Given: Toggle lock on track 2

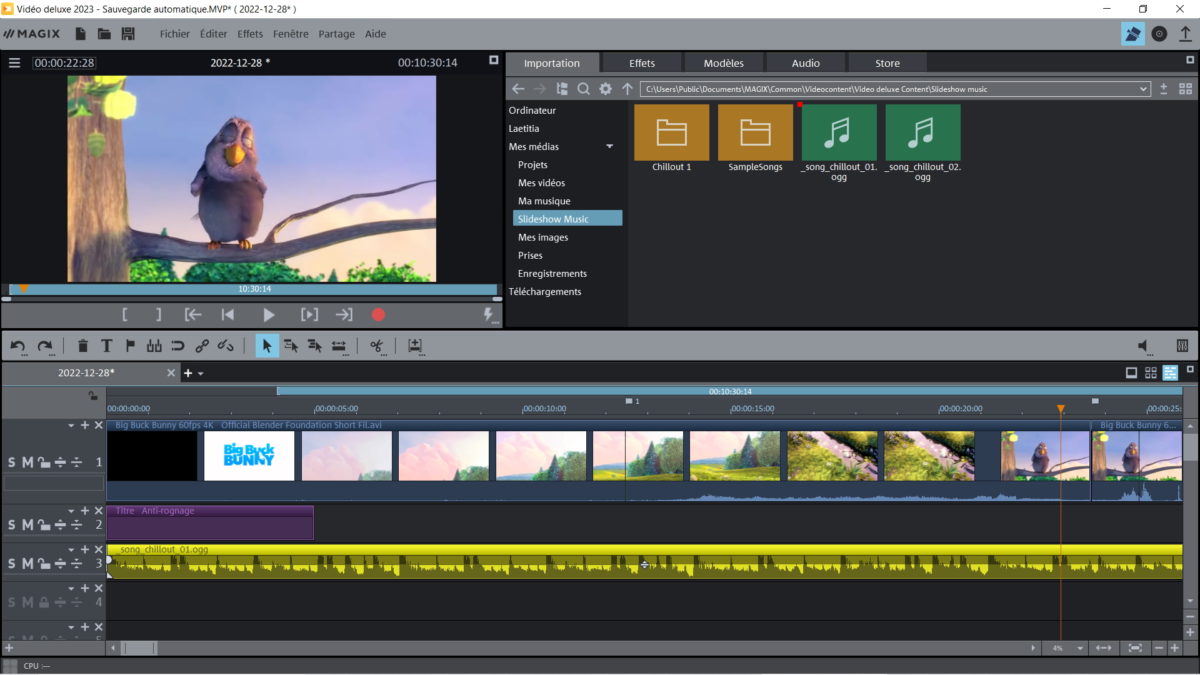Looking at the screenshot, I should coord(44,524).
